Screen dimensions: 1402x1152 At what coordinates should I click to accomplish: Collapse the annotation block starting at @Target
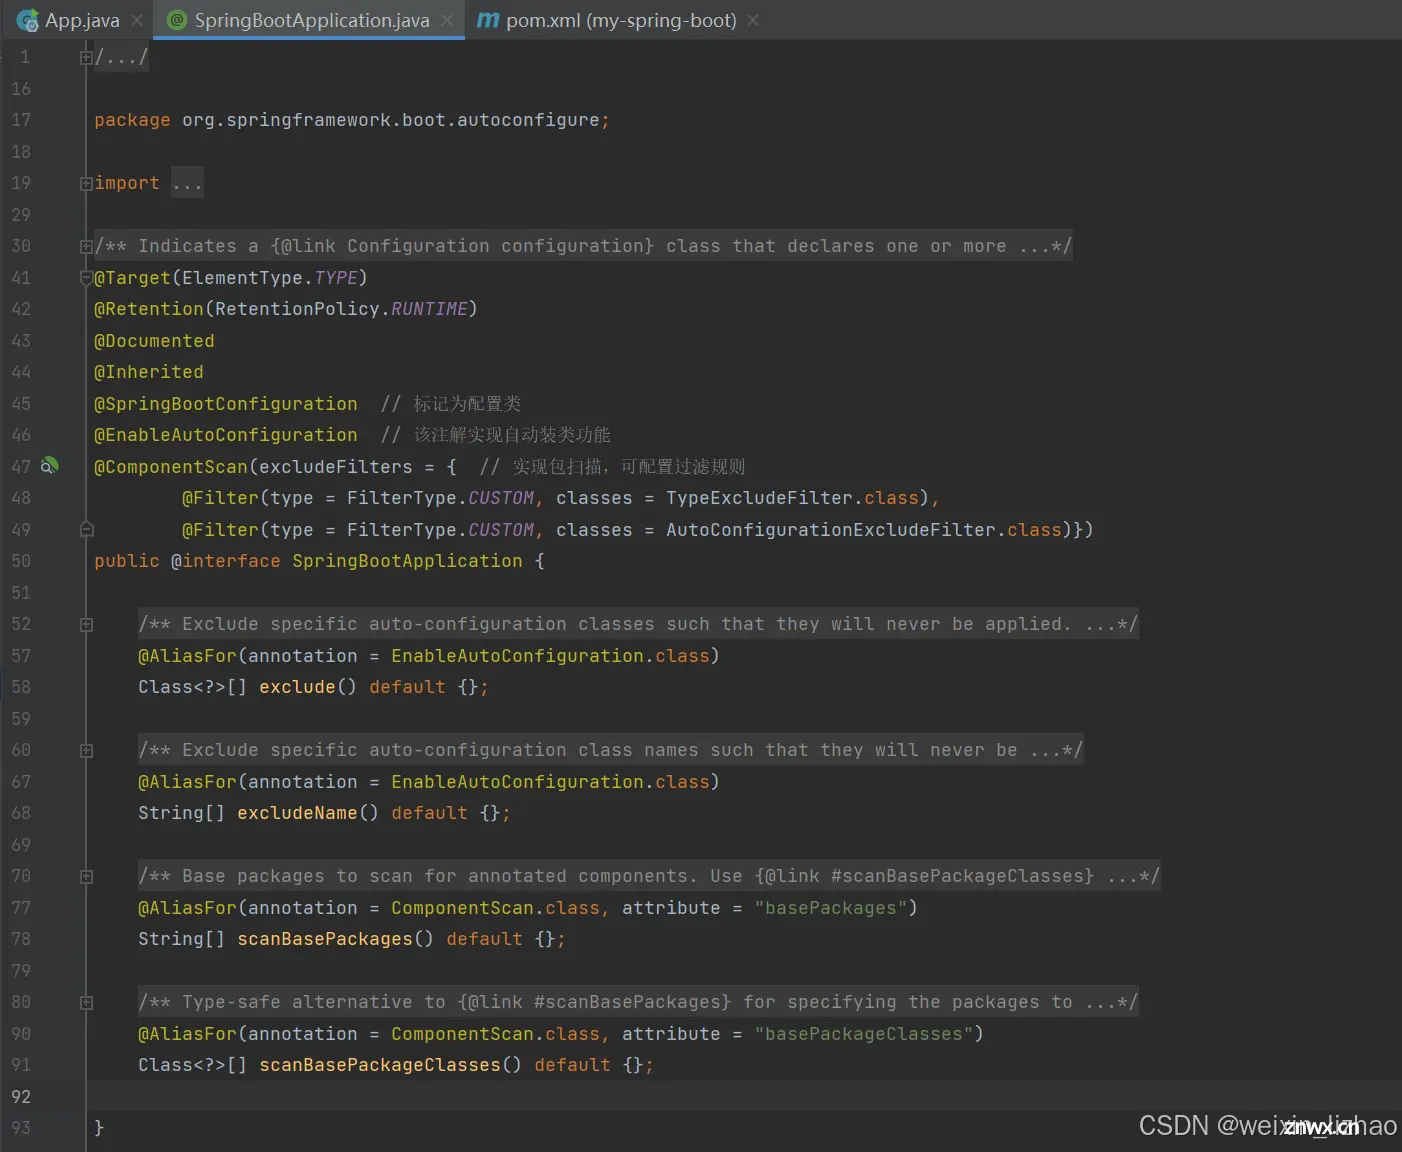coord(86,278)
